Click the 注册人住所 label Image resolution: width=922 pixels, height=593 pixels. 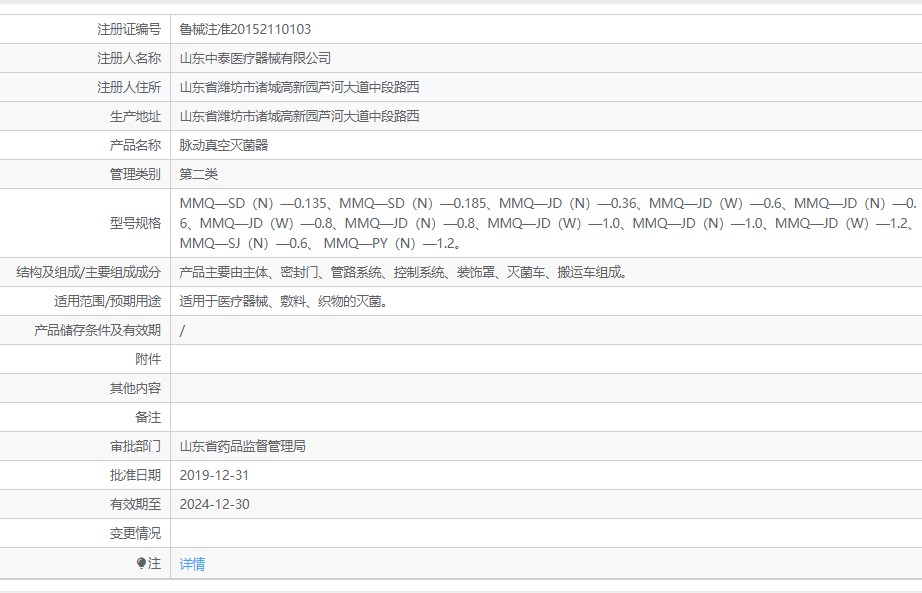[x=129, y=87]
